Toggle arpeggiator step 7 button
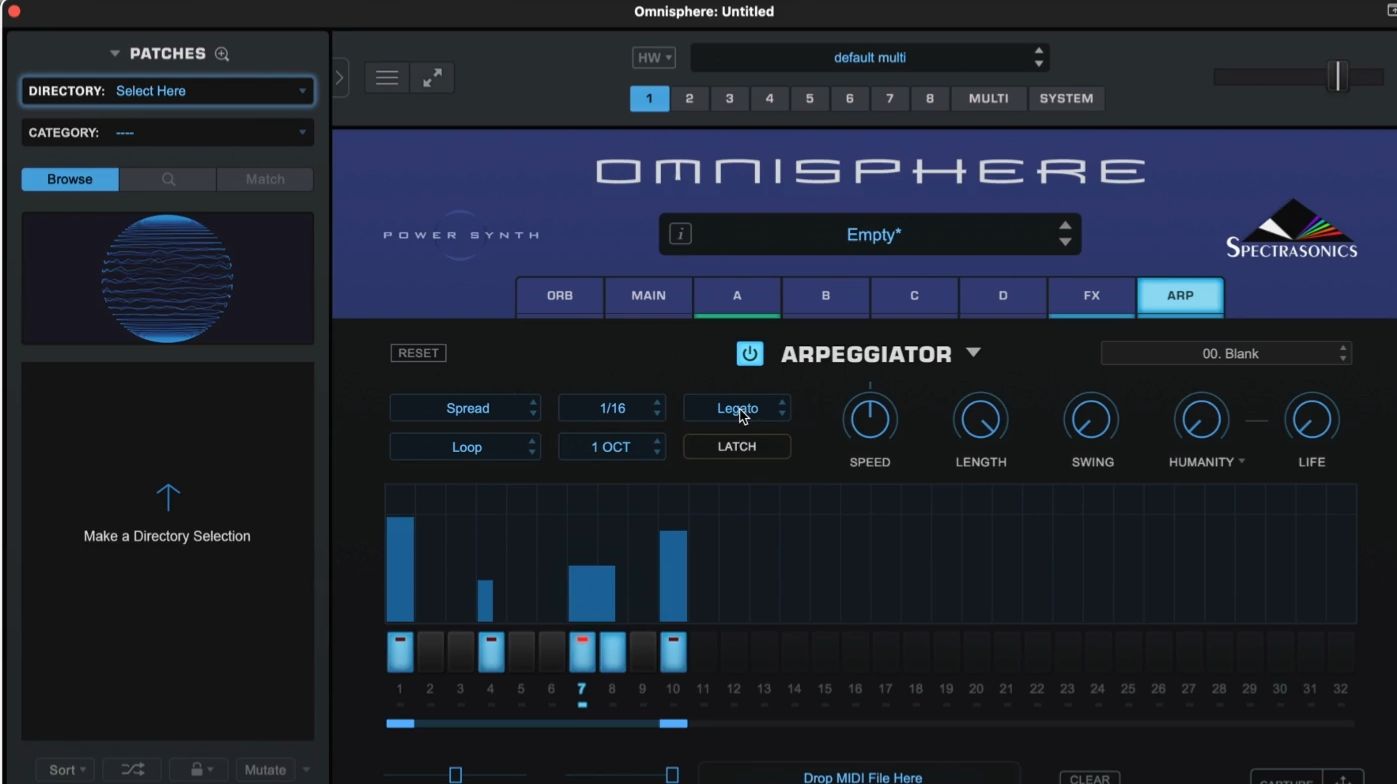 coord(582,652)
